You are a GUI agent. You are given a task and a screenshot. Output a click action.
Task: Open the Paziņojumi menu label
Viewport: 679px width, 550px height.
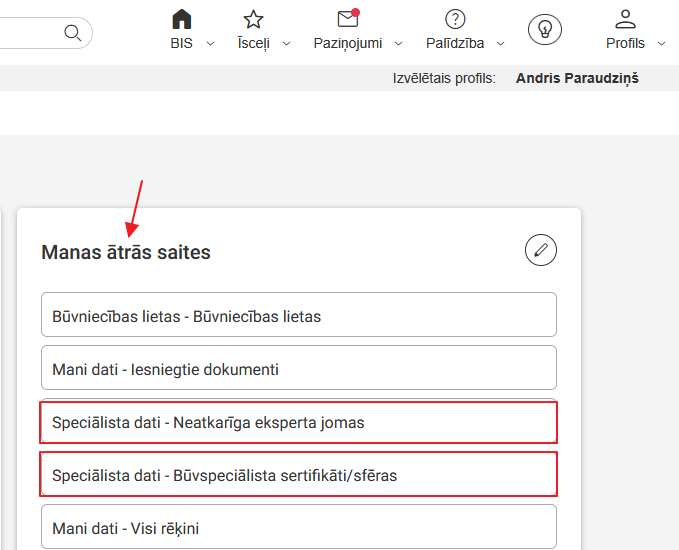coord(348,43)
